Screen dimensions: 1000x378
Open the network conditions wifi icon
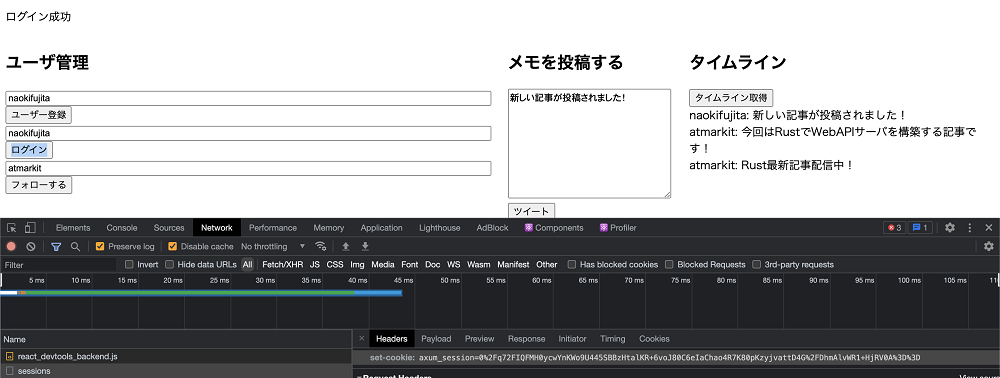(x=321, y=246)
